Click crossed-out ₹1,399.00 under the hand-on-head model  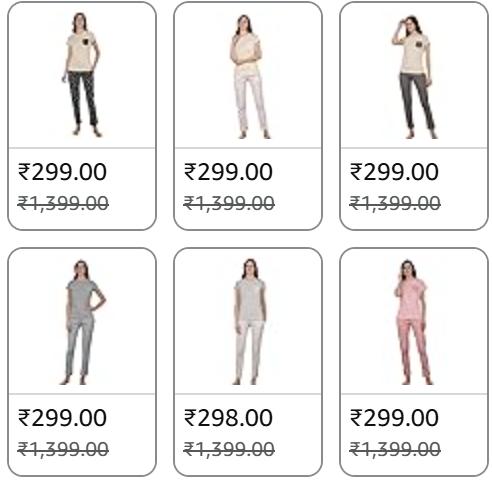pyautogui.click(x=395, y=203)
